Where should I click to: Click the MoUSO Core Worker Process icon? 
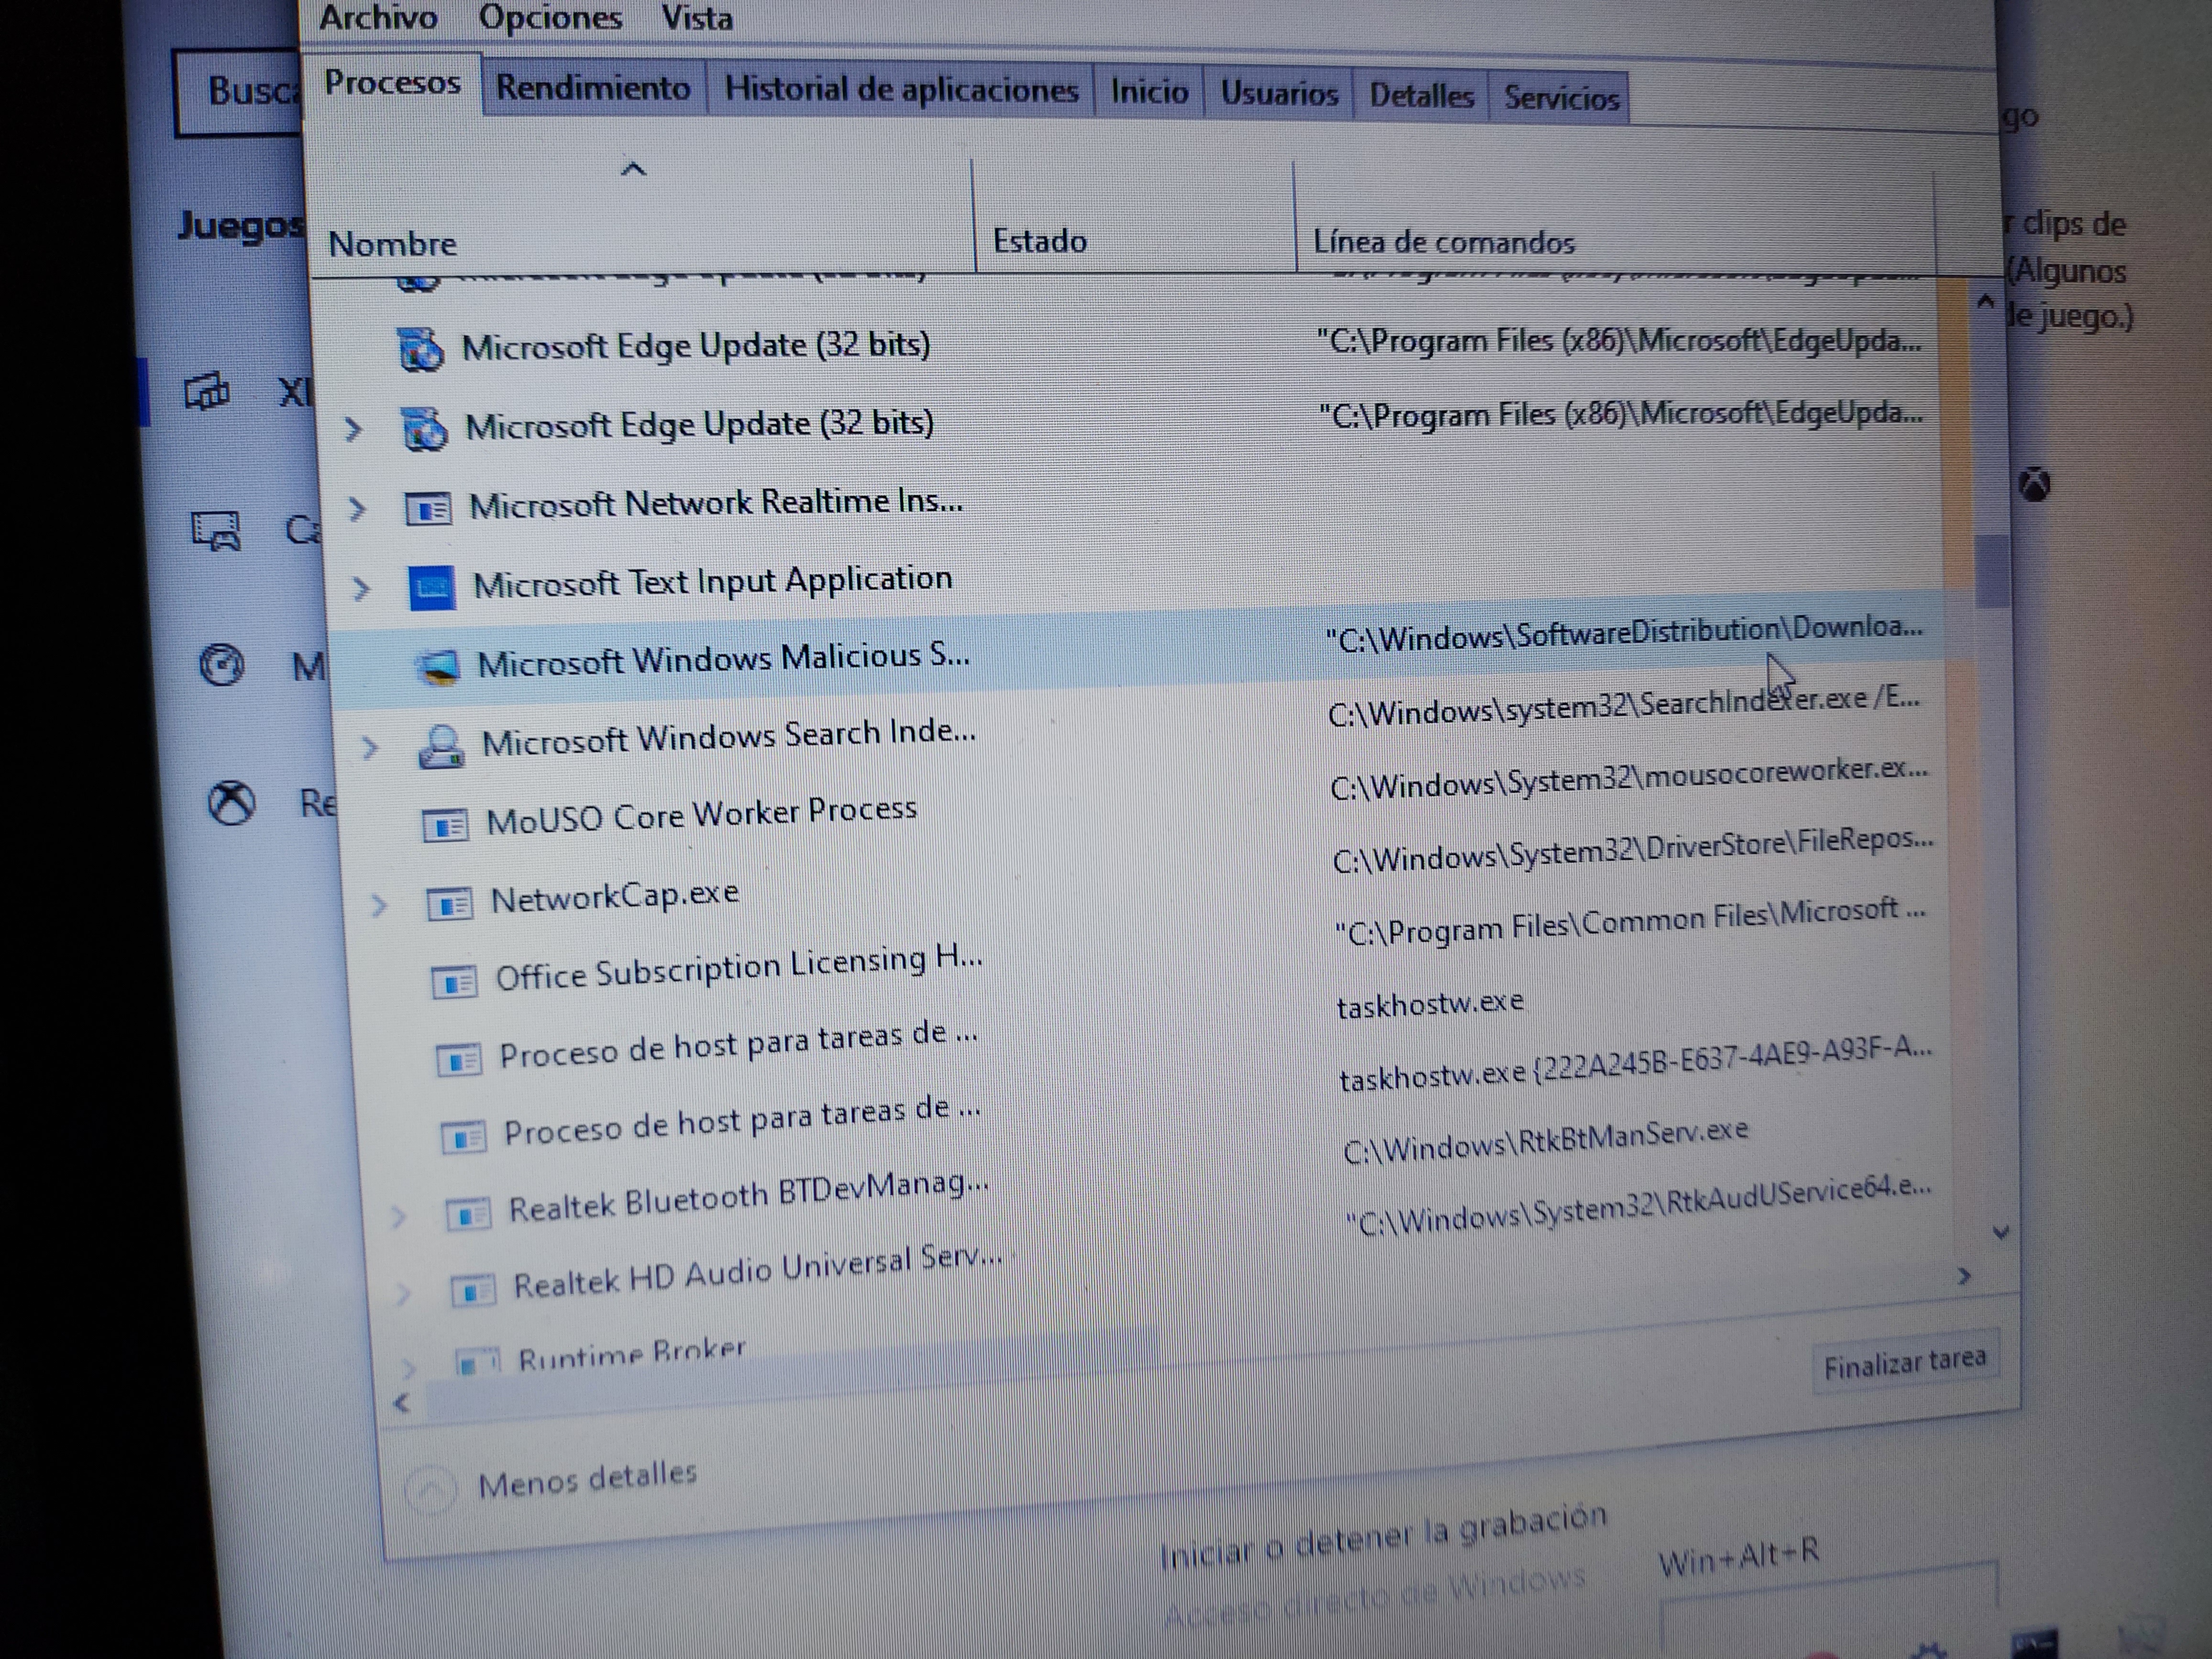(x=446, y=826)
